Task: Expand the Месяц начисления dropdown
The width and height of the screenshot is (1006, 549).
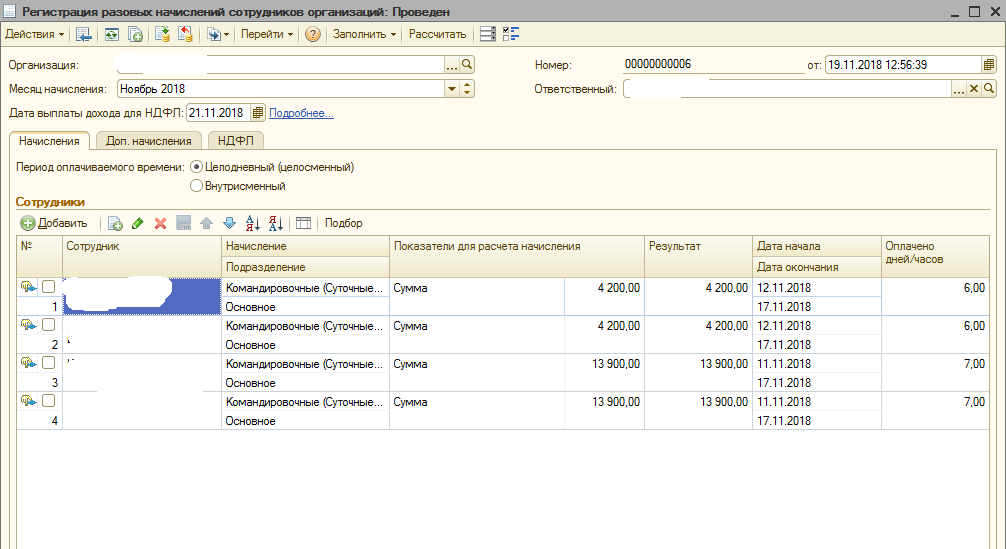Action: (x=452, y=89)
